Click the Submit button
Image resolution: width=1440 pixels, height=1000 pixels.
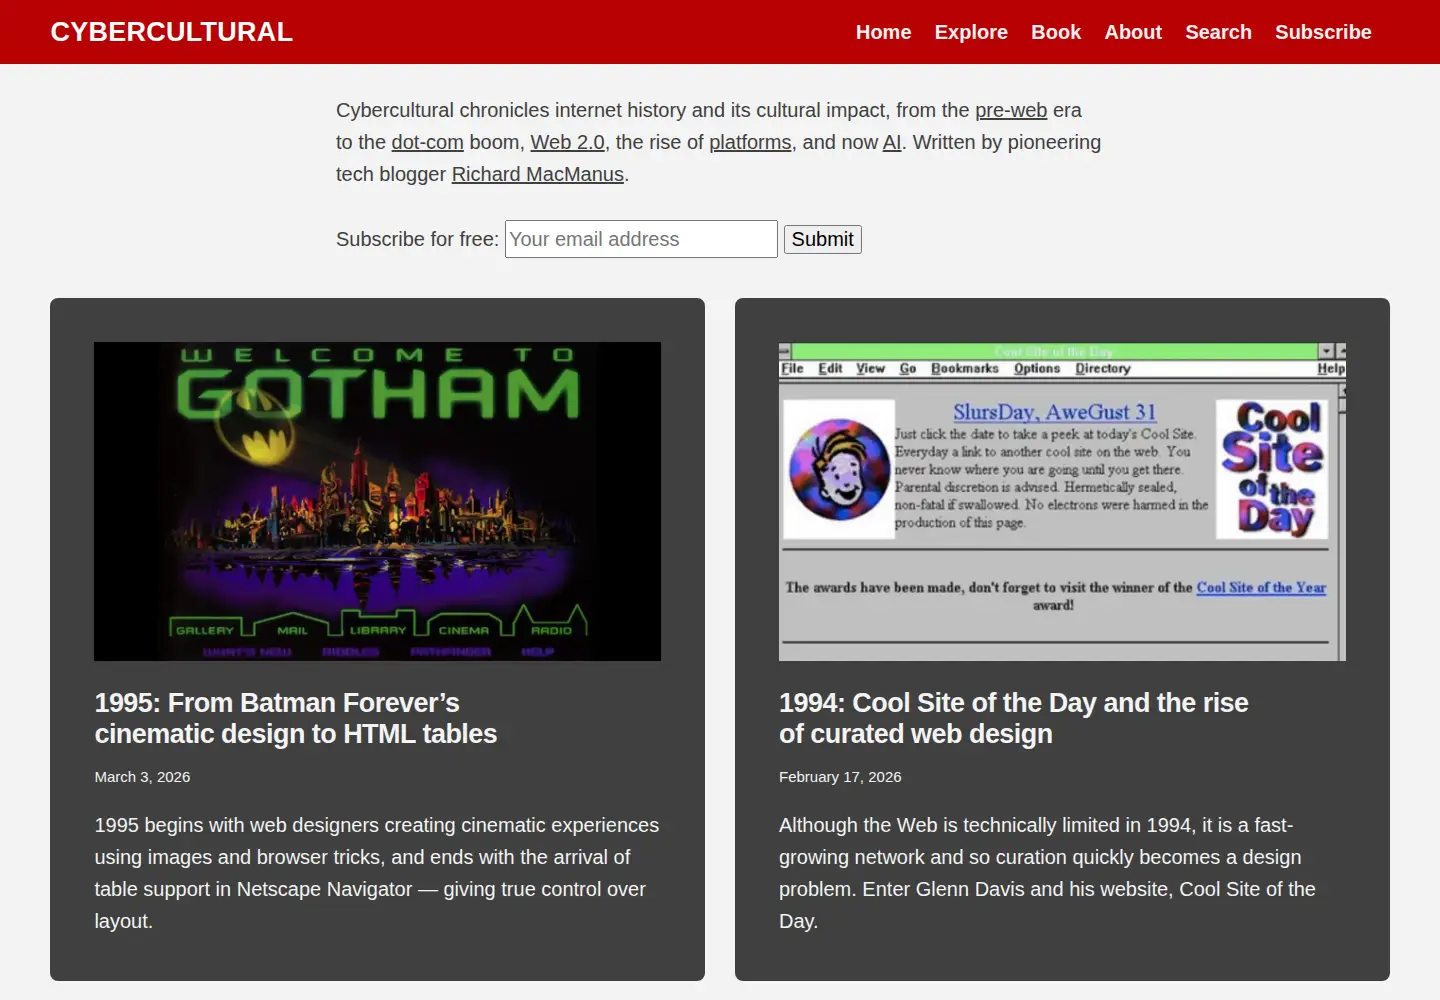(x=822, y=239)
